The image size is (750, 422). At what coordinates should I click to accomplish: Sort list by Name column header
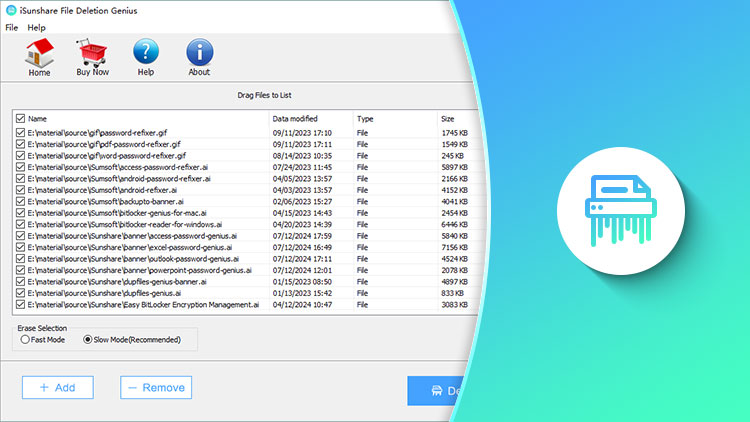37,119
